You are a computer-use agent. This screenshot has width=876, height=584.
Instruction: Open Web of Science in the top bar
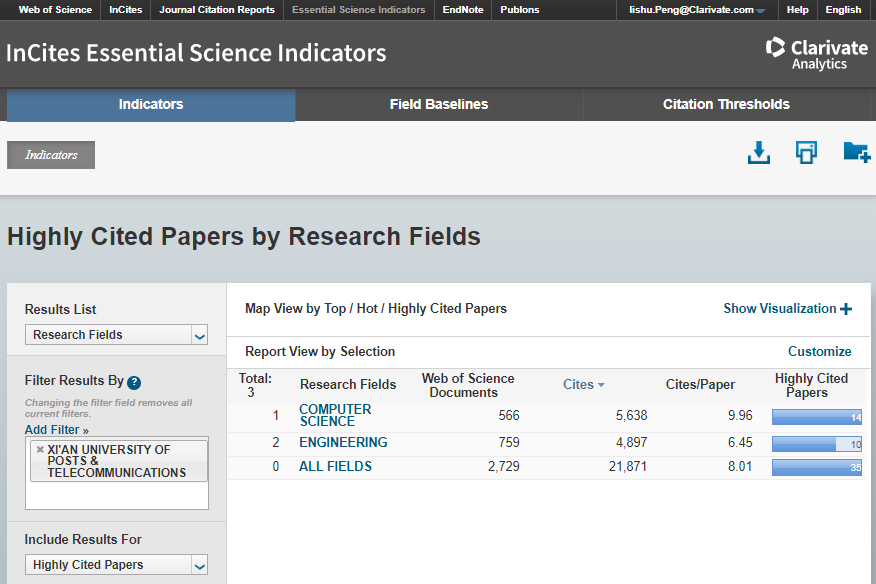tap(55, 10)
